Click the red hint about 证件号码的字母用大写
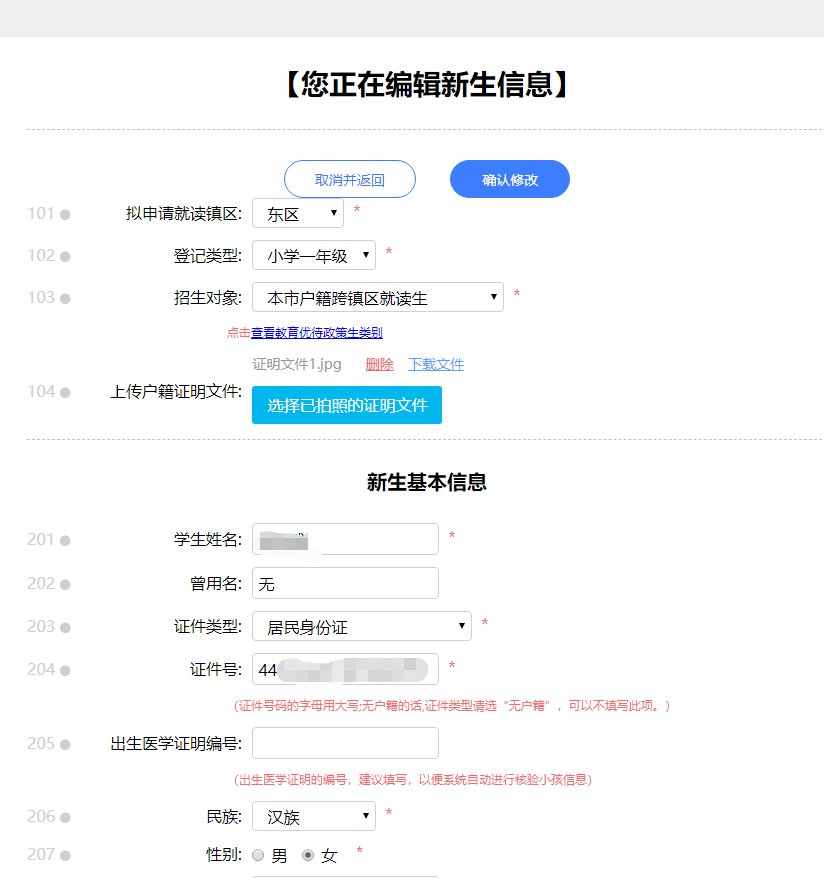Screen dimensions: 824x878 point(452,706)
